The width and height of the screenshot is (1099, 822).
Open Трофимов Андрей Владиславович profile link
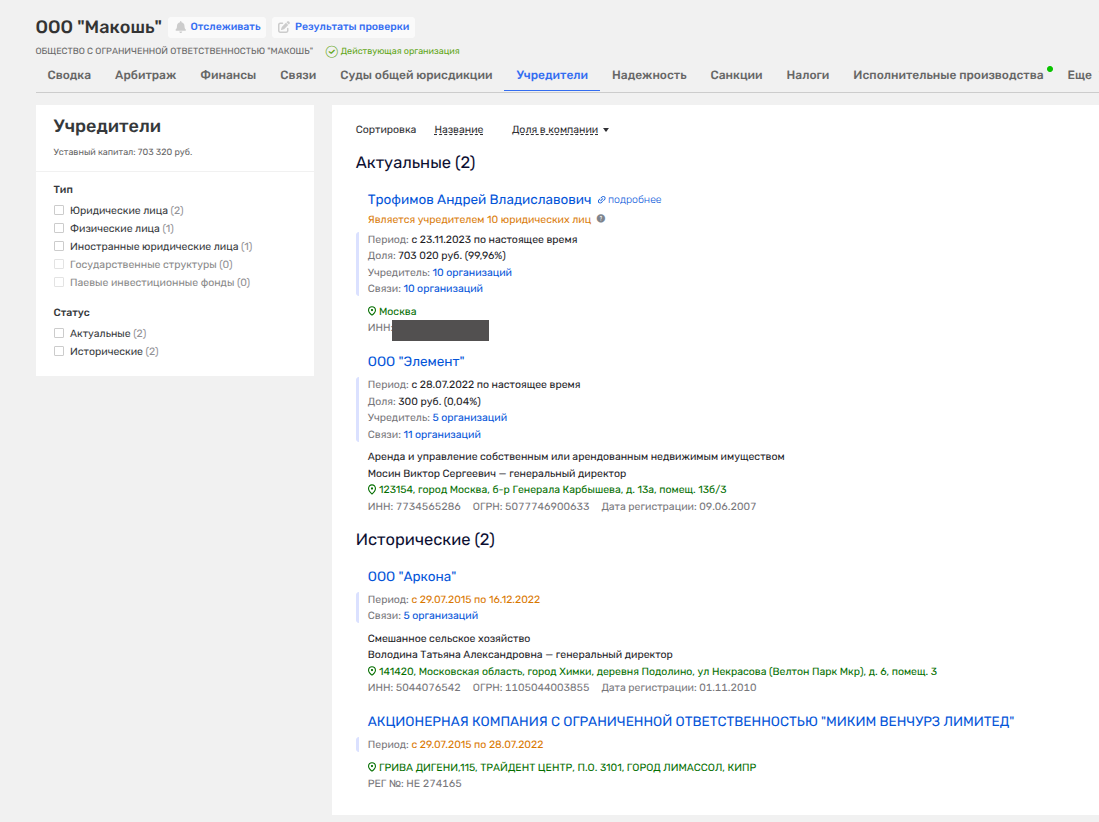tap(479, 200)
